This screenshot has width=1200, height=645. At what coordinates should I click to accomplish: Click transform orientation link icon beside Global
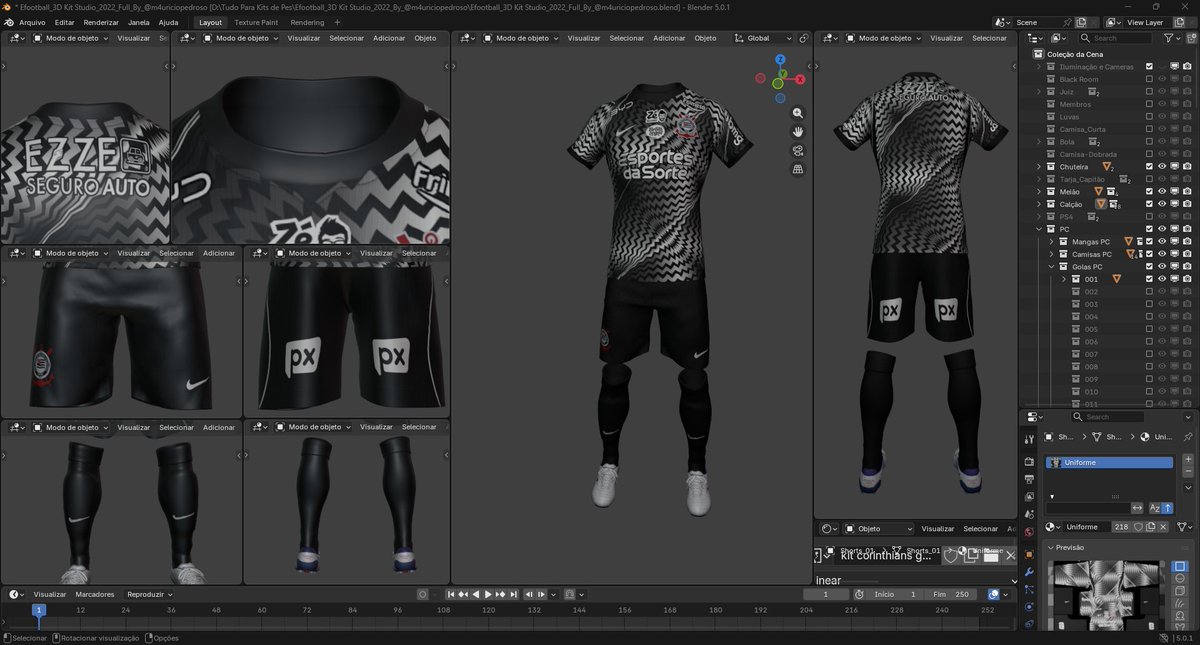(x=804, y=38)
